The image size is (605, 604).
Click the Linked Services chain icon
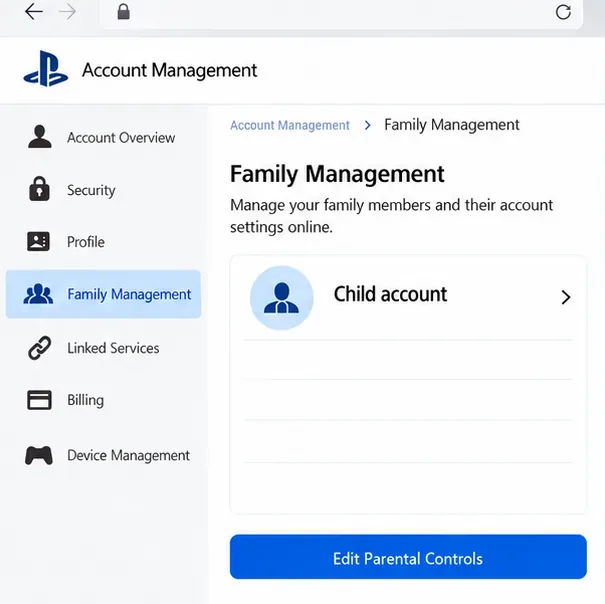tap(39, 348)
